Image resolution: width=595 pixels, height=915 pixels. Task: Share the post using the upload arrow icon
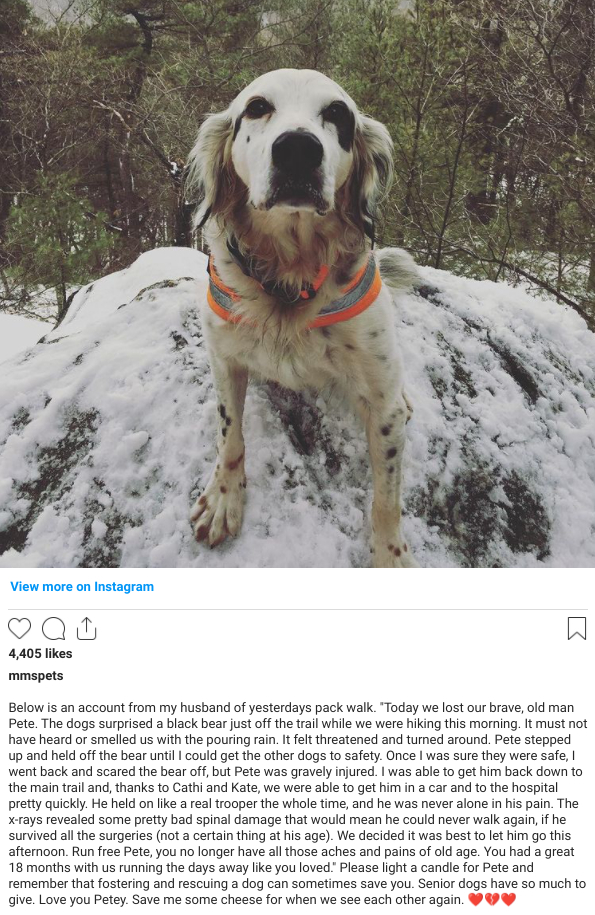86,628
